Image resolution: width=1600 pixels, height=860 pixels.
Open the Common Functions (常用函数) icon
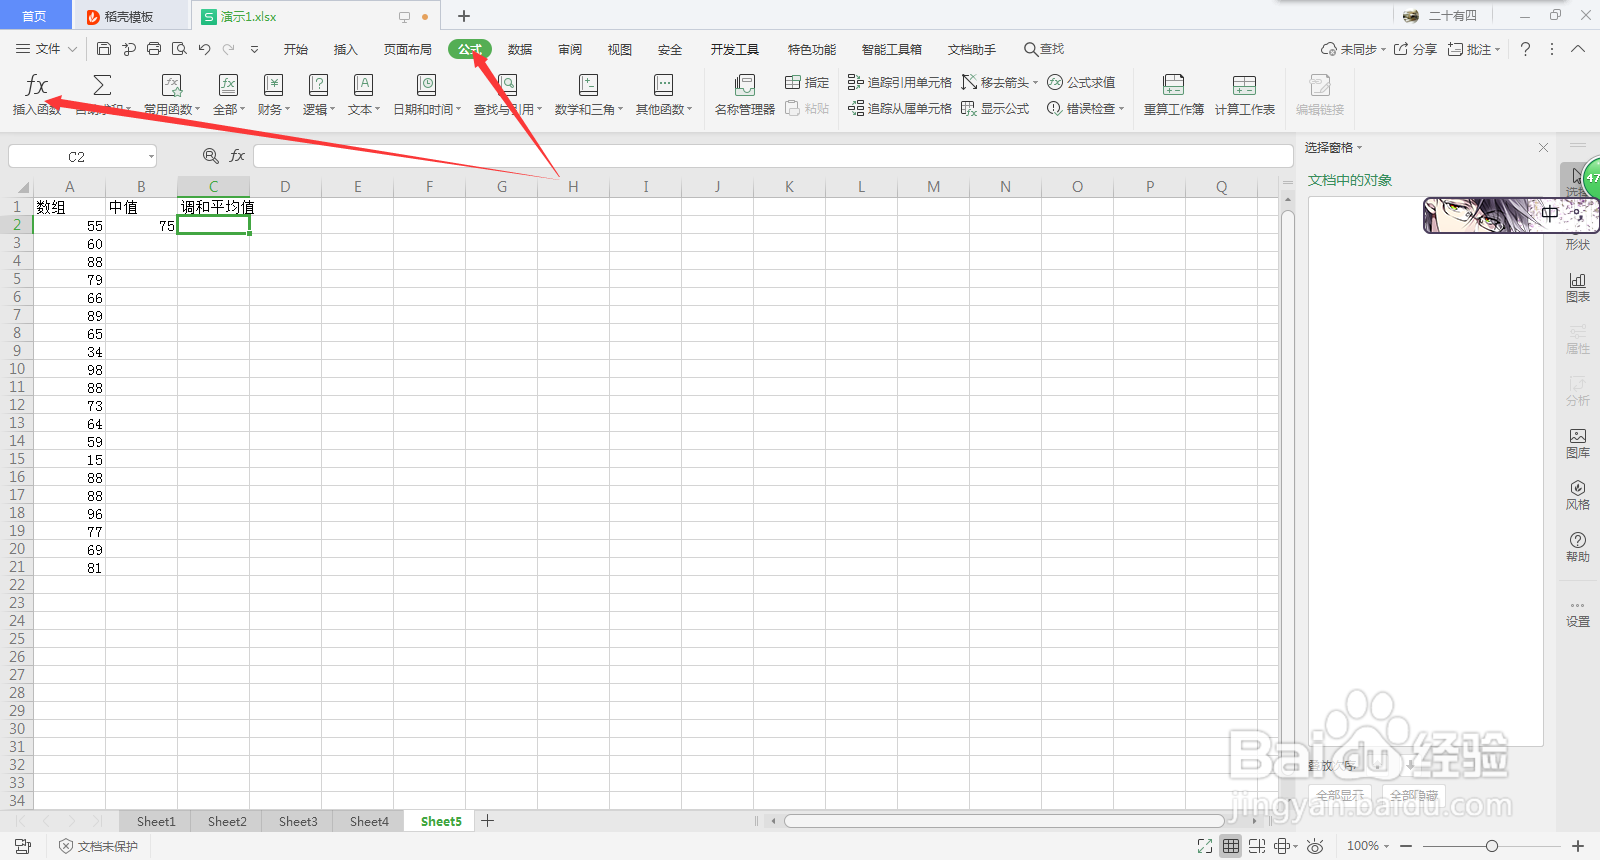[x=172, y=85]
